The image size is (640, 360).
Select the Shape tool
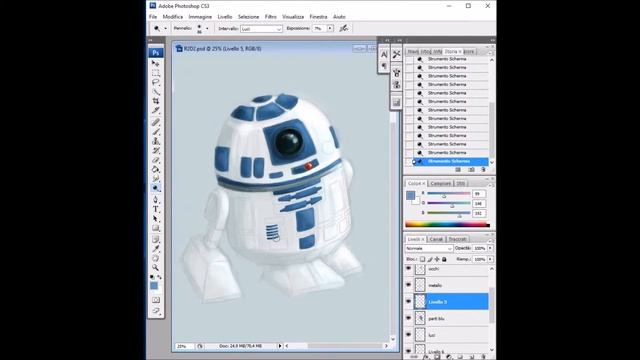[x=156, y=228]
